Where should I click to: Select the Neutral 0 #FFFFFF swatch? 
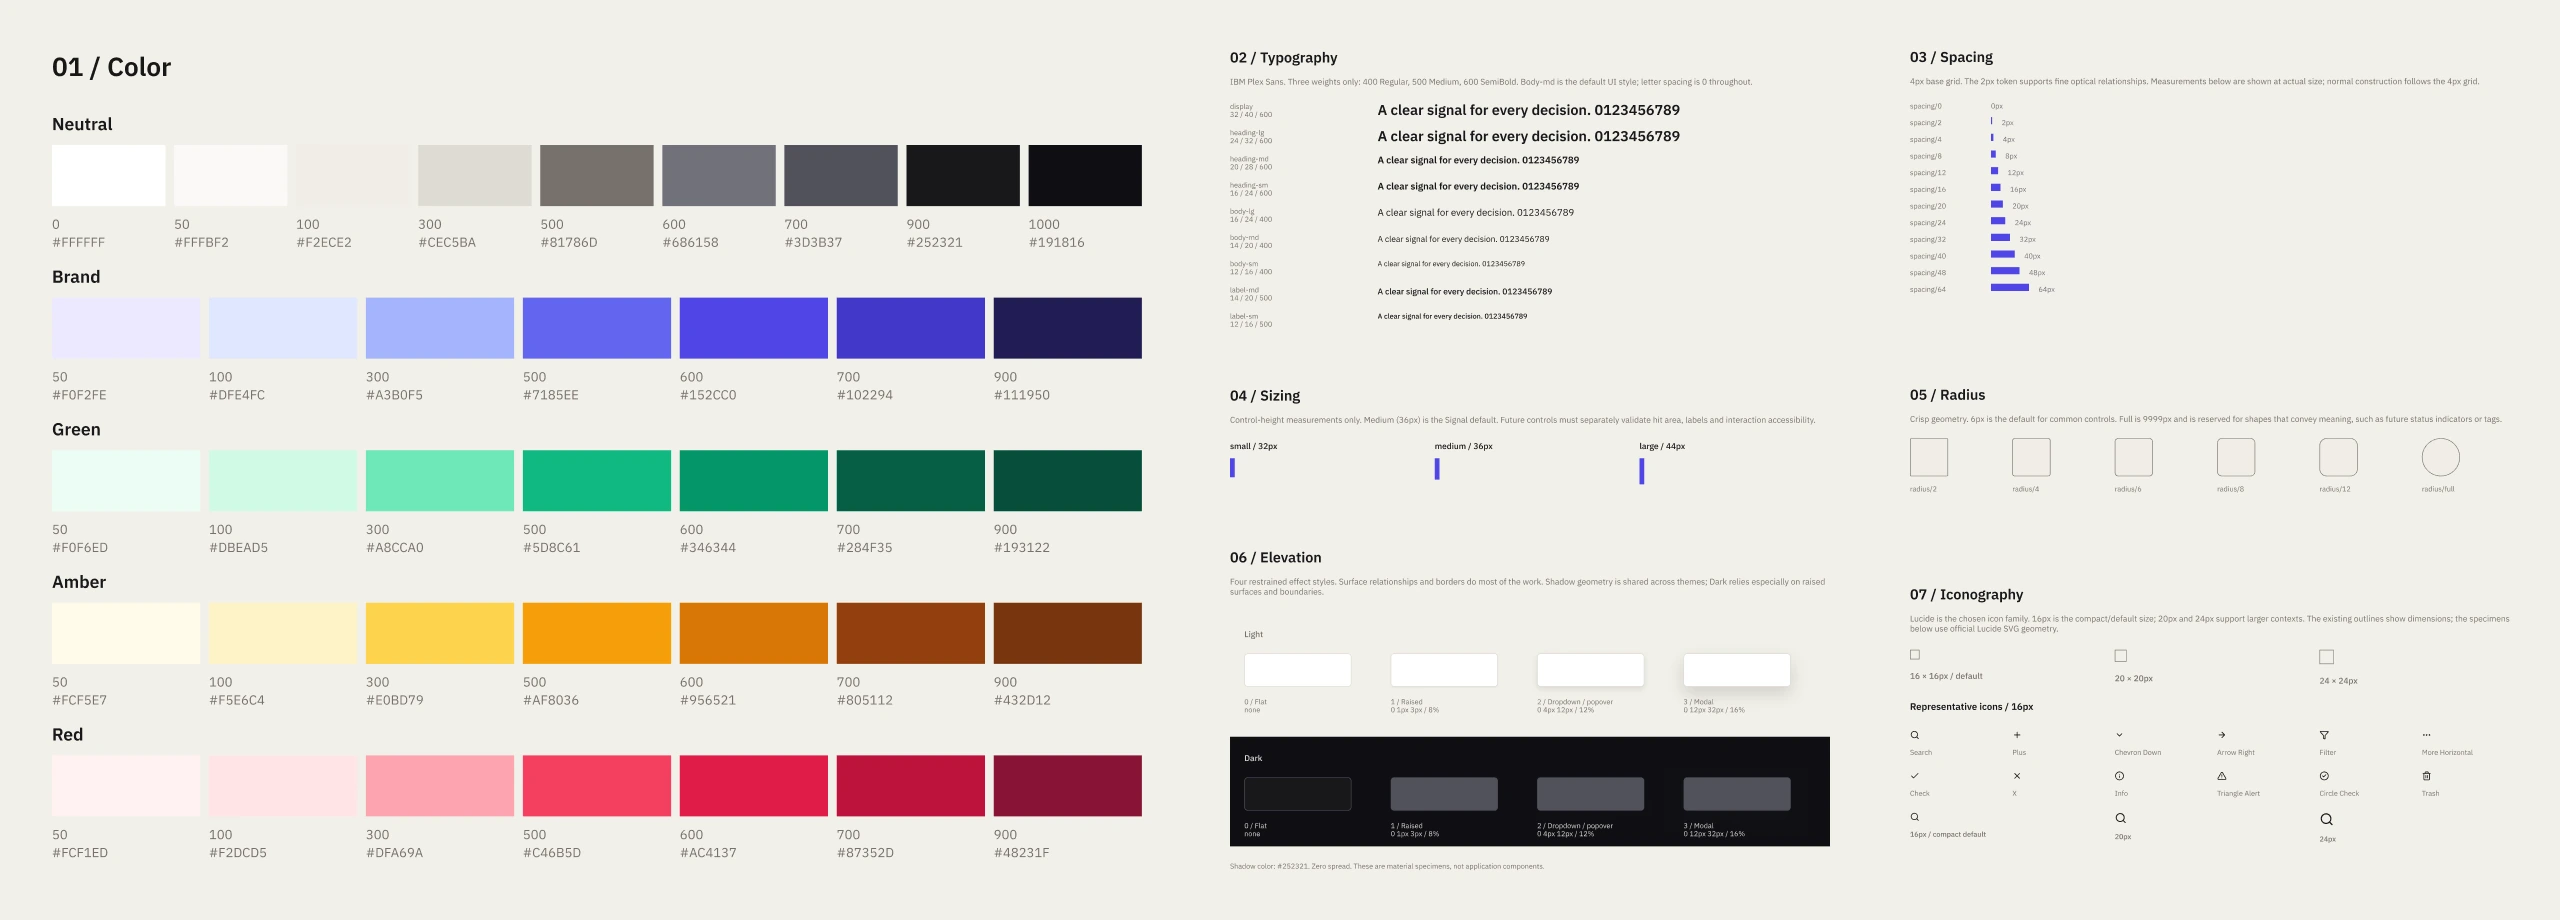pos(109,175)
